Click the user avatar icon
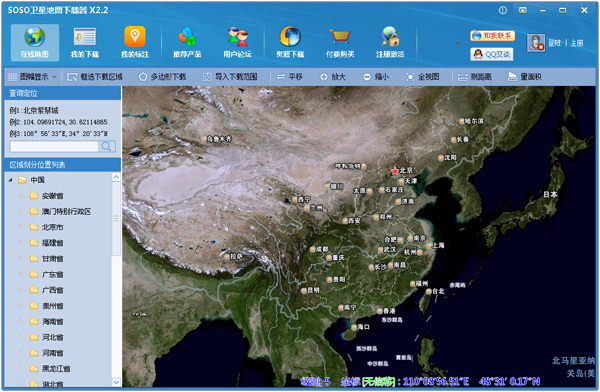The image size is (600, 392). [536, 42]
